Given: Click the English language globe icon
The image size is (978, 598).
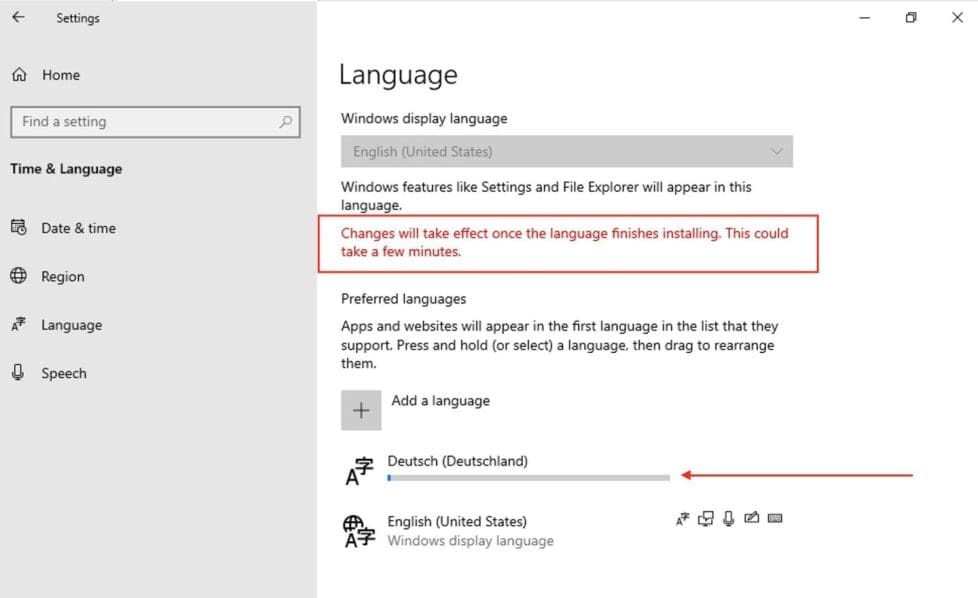Looking at the screenshot, I should pos(359,530).
